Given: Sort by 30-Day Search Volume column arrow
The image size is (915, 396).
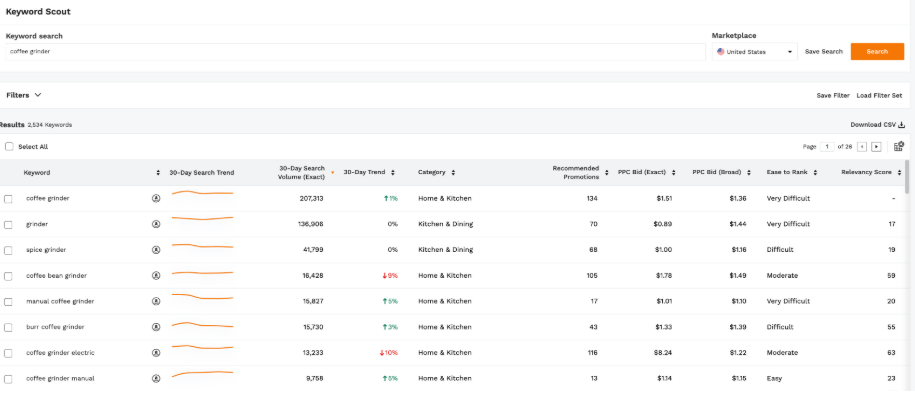Looking at the screenshot, I should 333,173.
